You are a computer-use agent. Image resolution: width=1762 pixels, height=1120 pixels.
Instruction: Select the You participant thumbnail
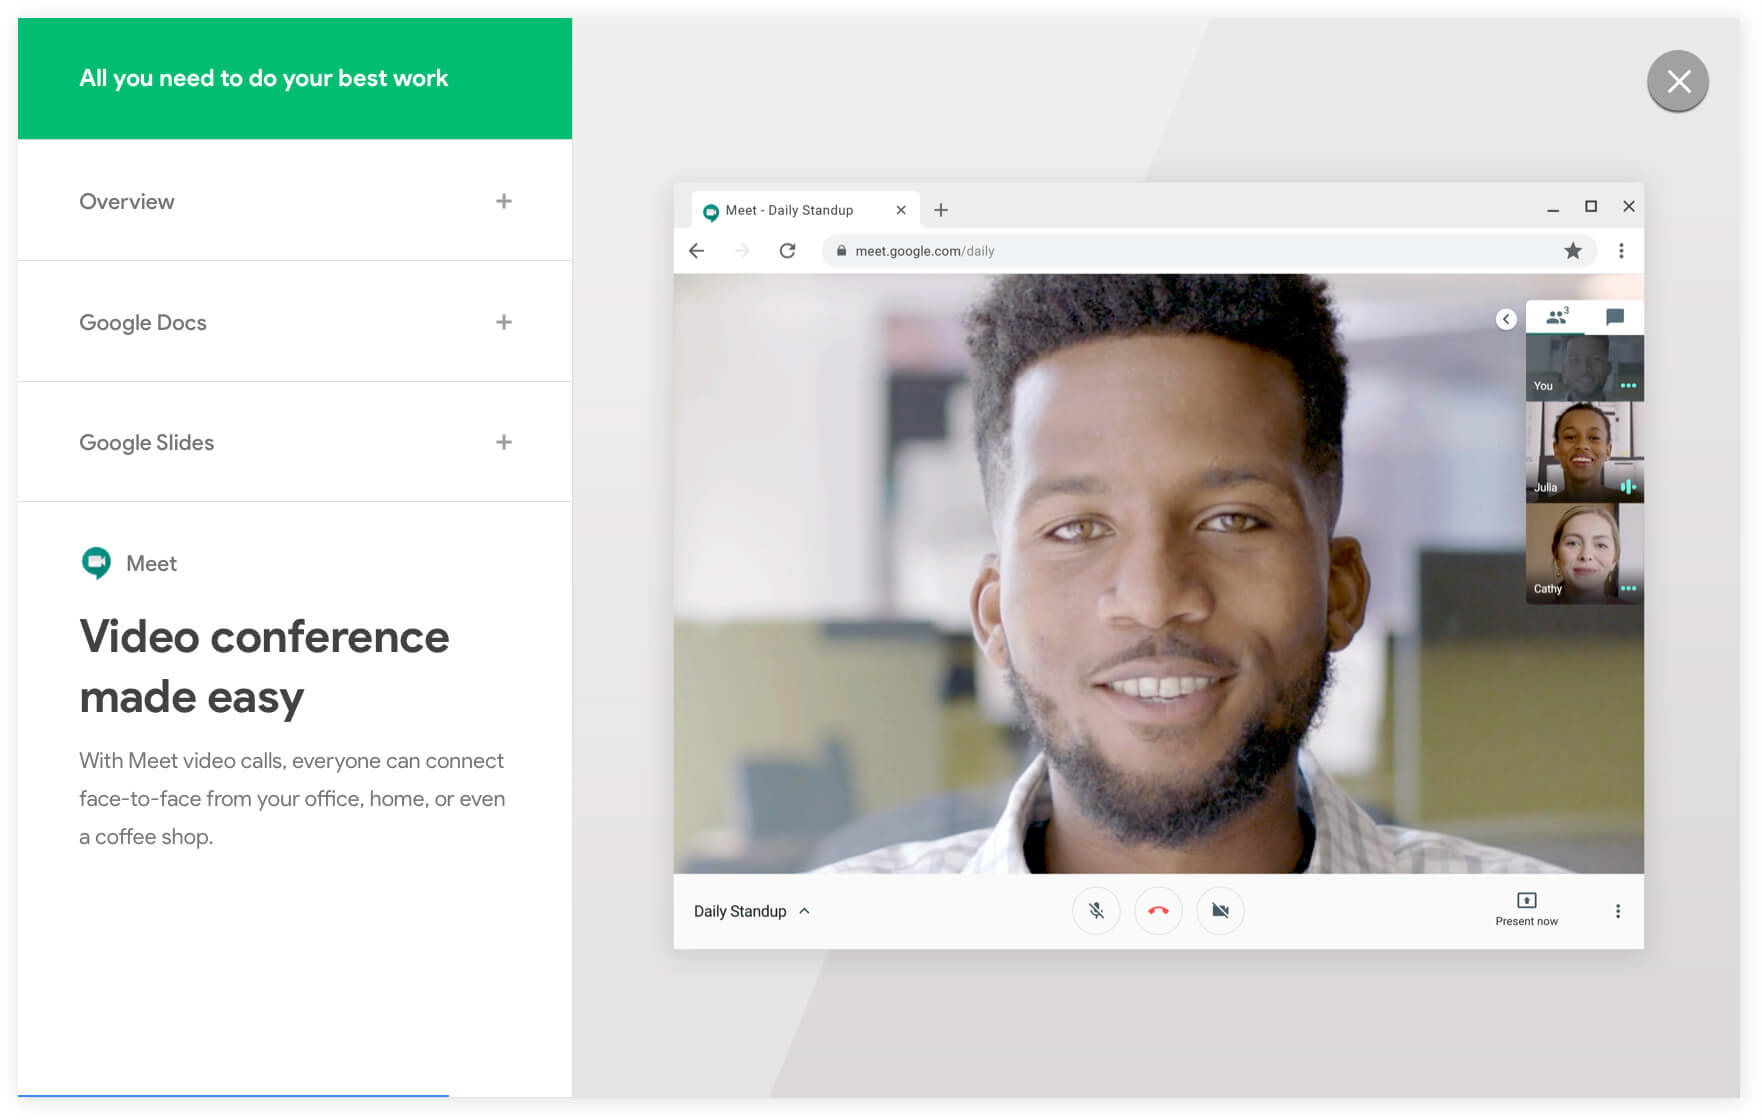(1584, 367)
